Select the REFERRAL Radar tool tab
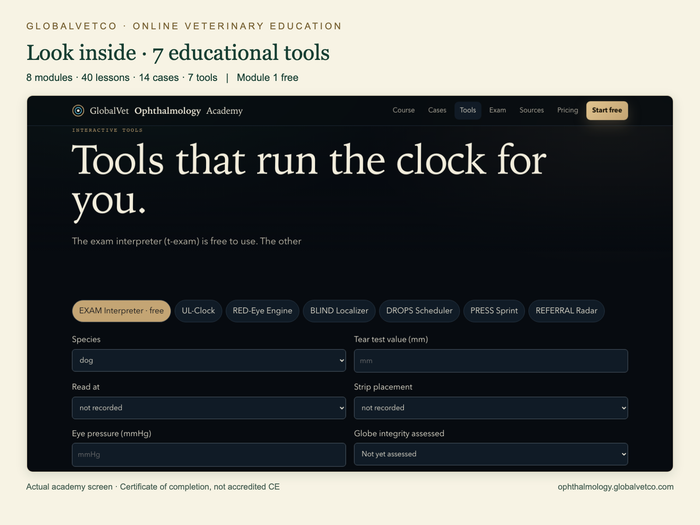The width and height of the screenshot is (700, 525). pos(566,311)
